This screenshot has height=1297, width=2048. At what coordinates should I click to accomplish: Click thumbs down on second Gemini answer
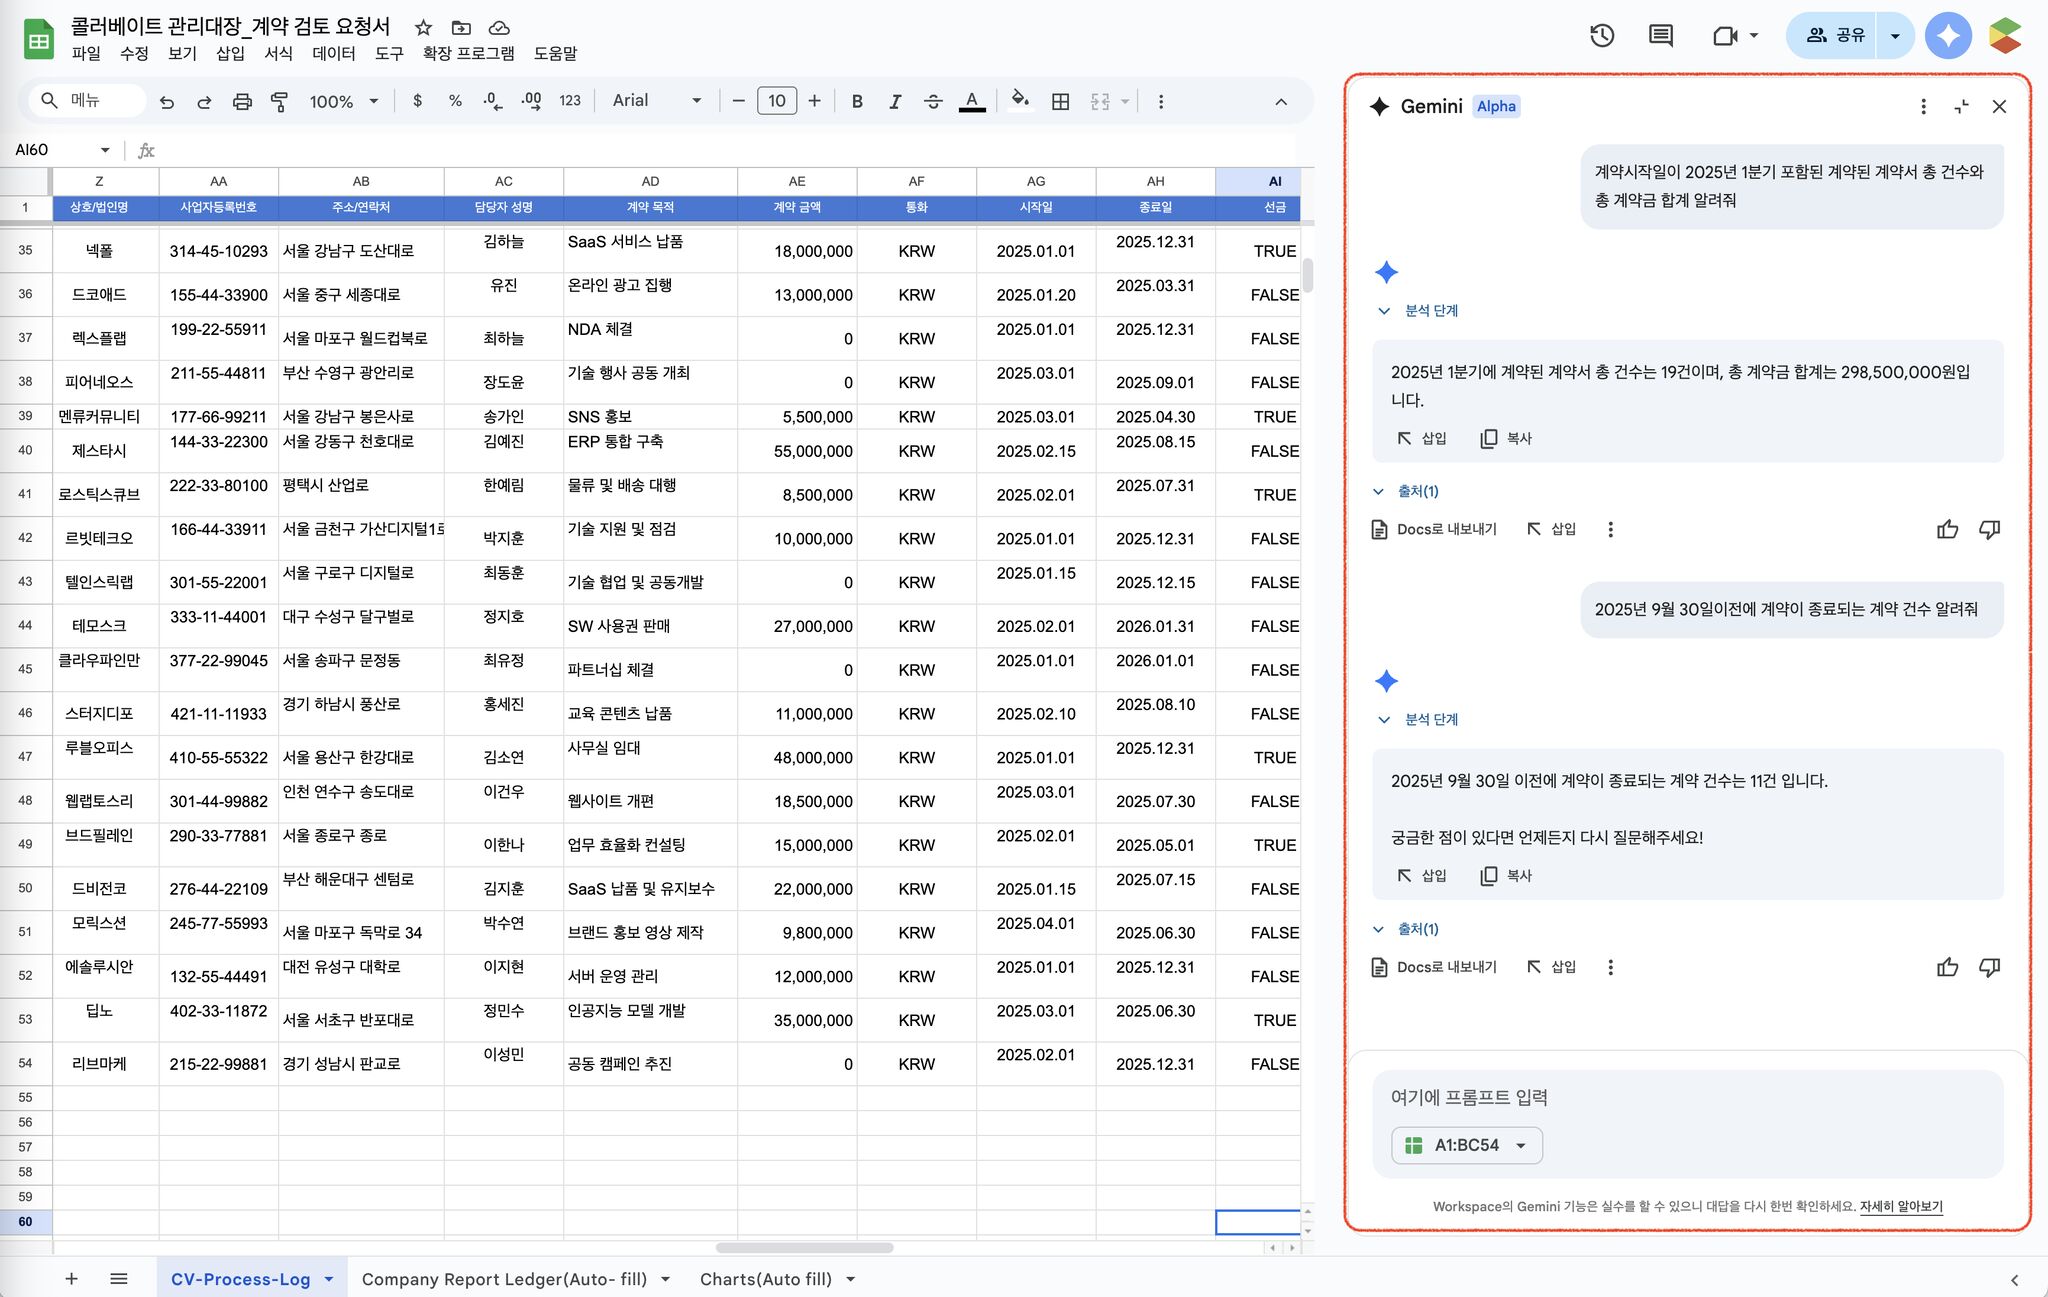coord(1989,967)
